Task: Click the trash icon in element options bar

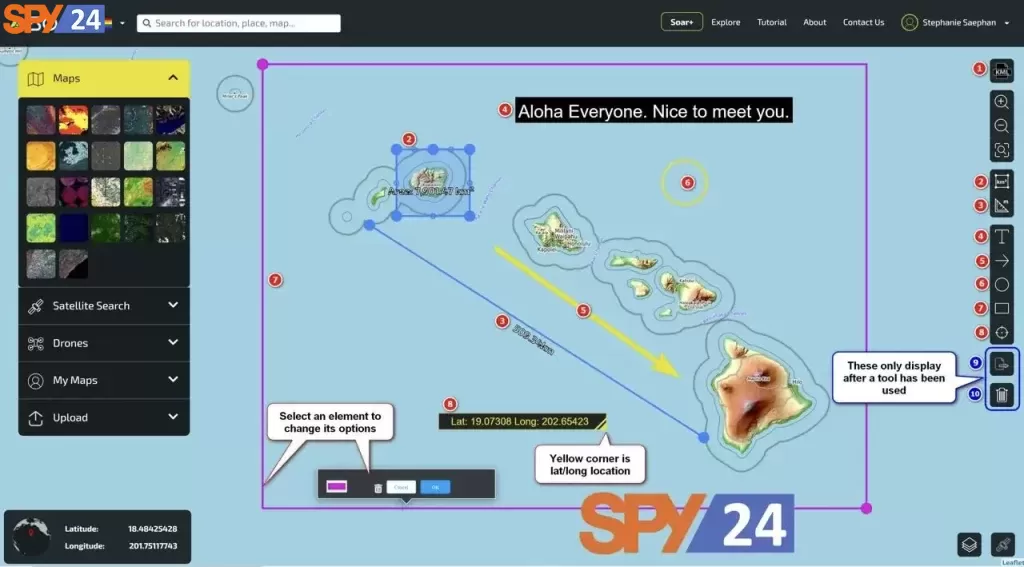Action: (x=377, y=488)
